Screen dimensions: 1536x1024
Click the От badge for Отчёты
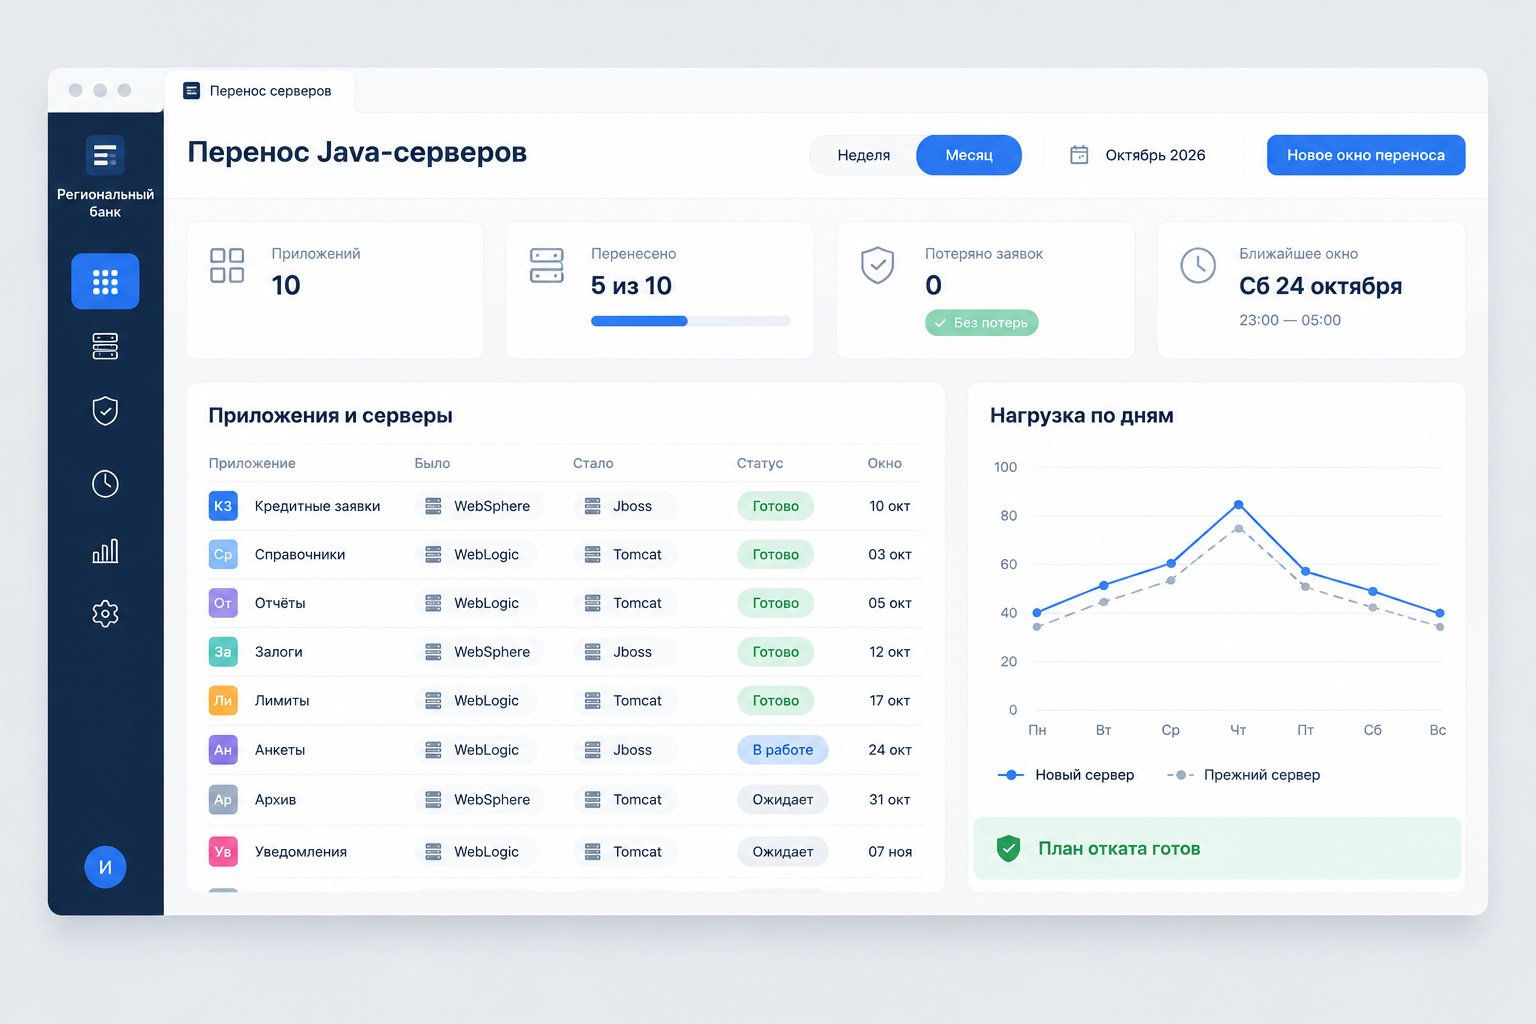[x=223, y=603]
